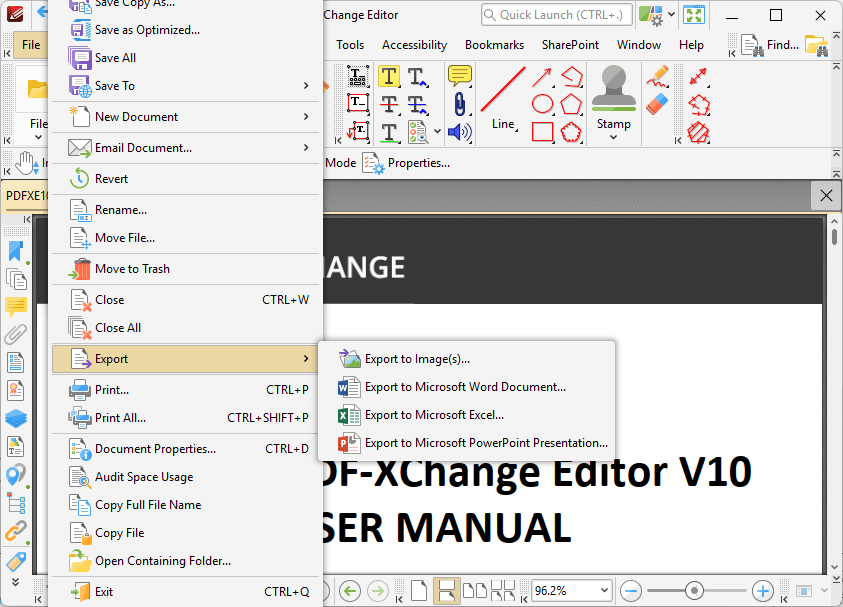Select the Polygon shape tool
Screen dimensions: 843x607
[571, 104]
